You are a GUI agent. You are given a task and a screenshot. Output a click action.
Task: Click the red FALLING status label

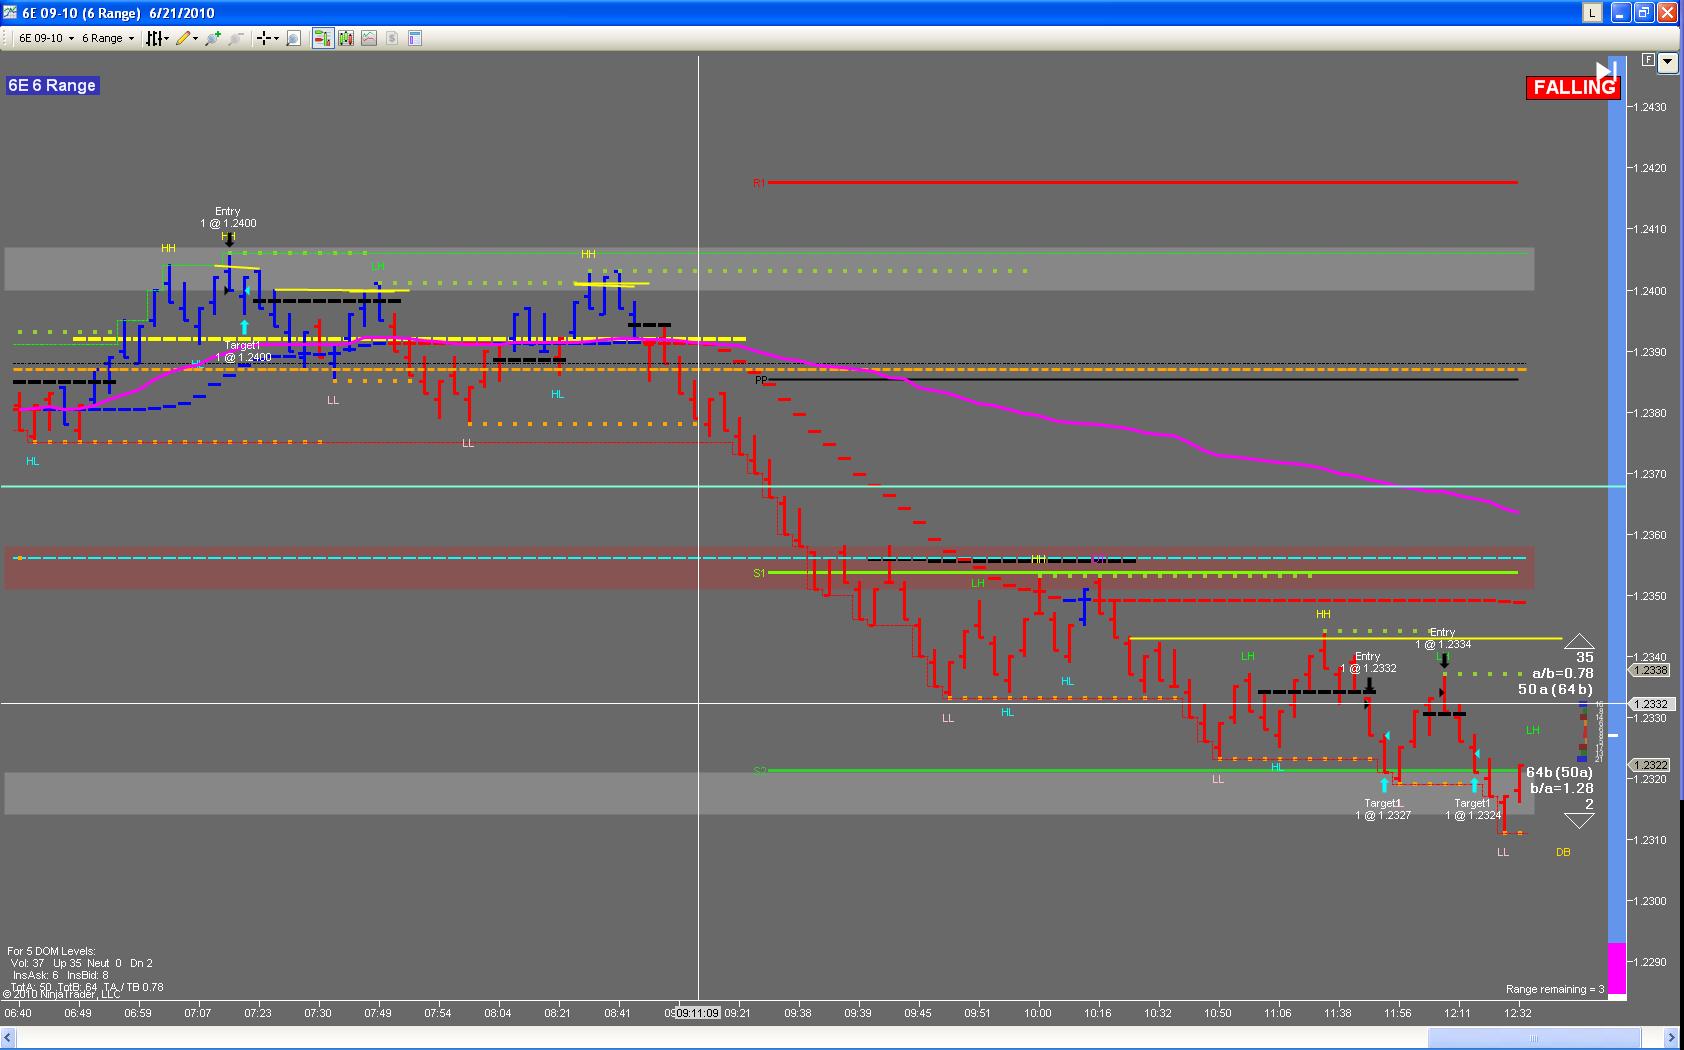point(1573,87)
